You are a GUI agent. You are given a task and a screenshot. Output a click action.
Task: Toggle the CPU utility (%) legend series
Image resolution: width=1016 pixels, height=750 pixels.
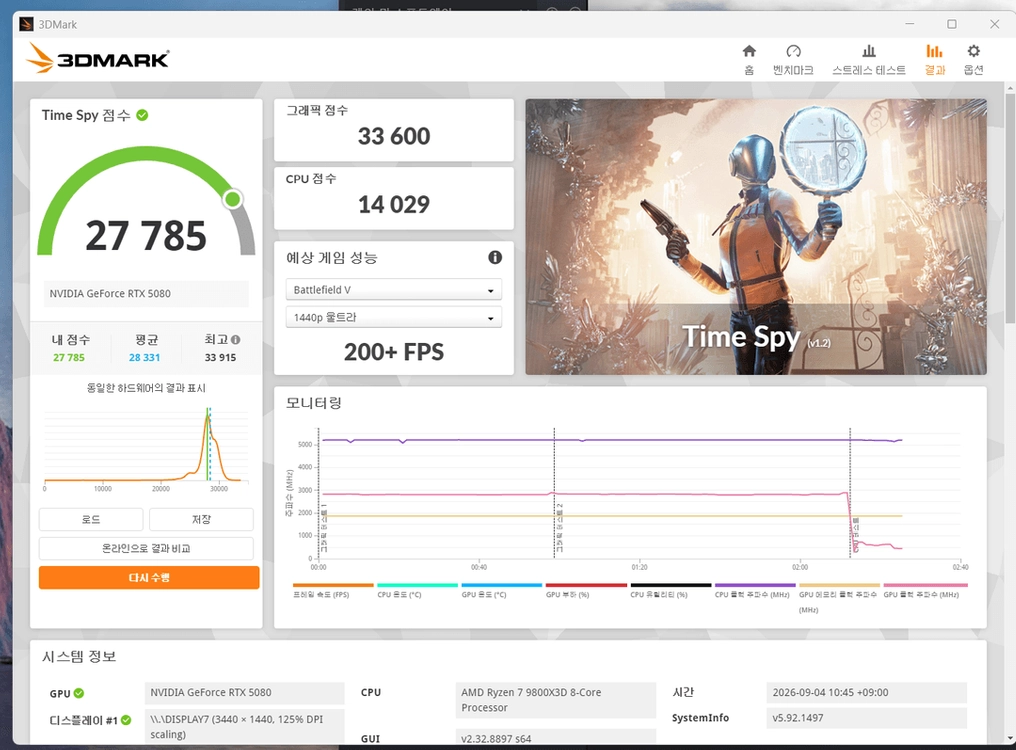[670, 591]
